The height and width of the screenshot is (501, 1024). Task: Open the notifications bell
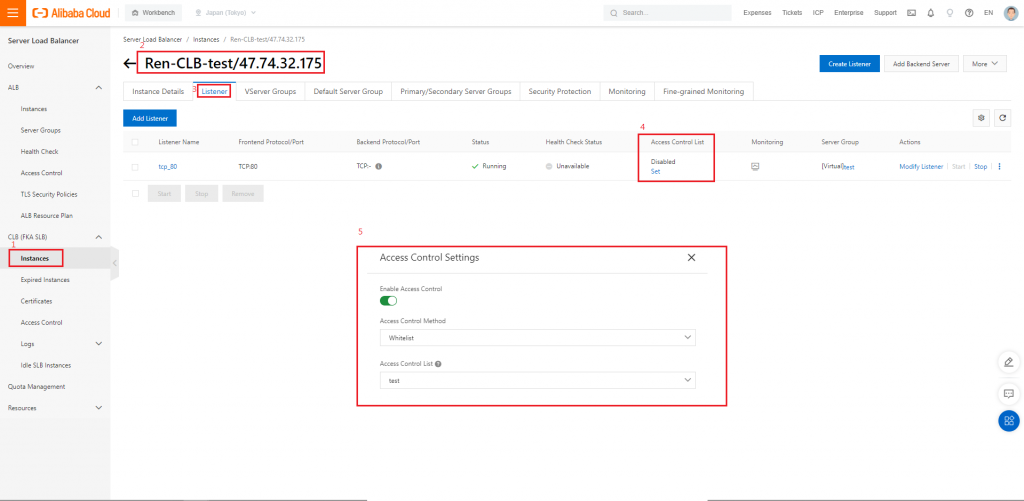pos(931,12)
